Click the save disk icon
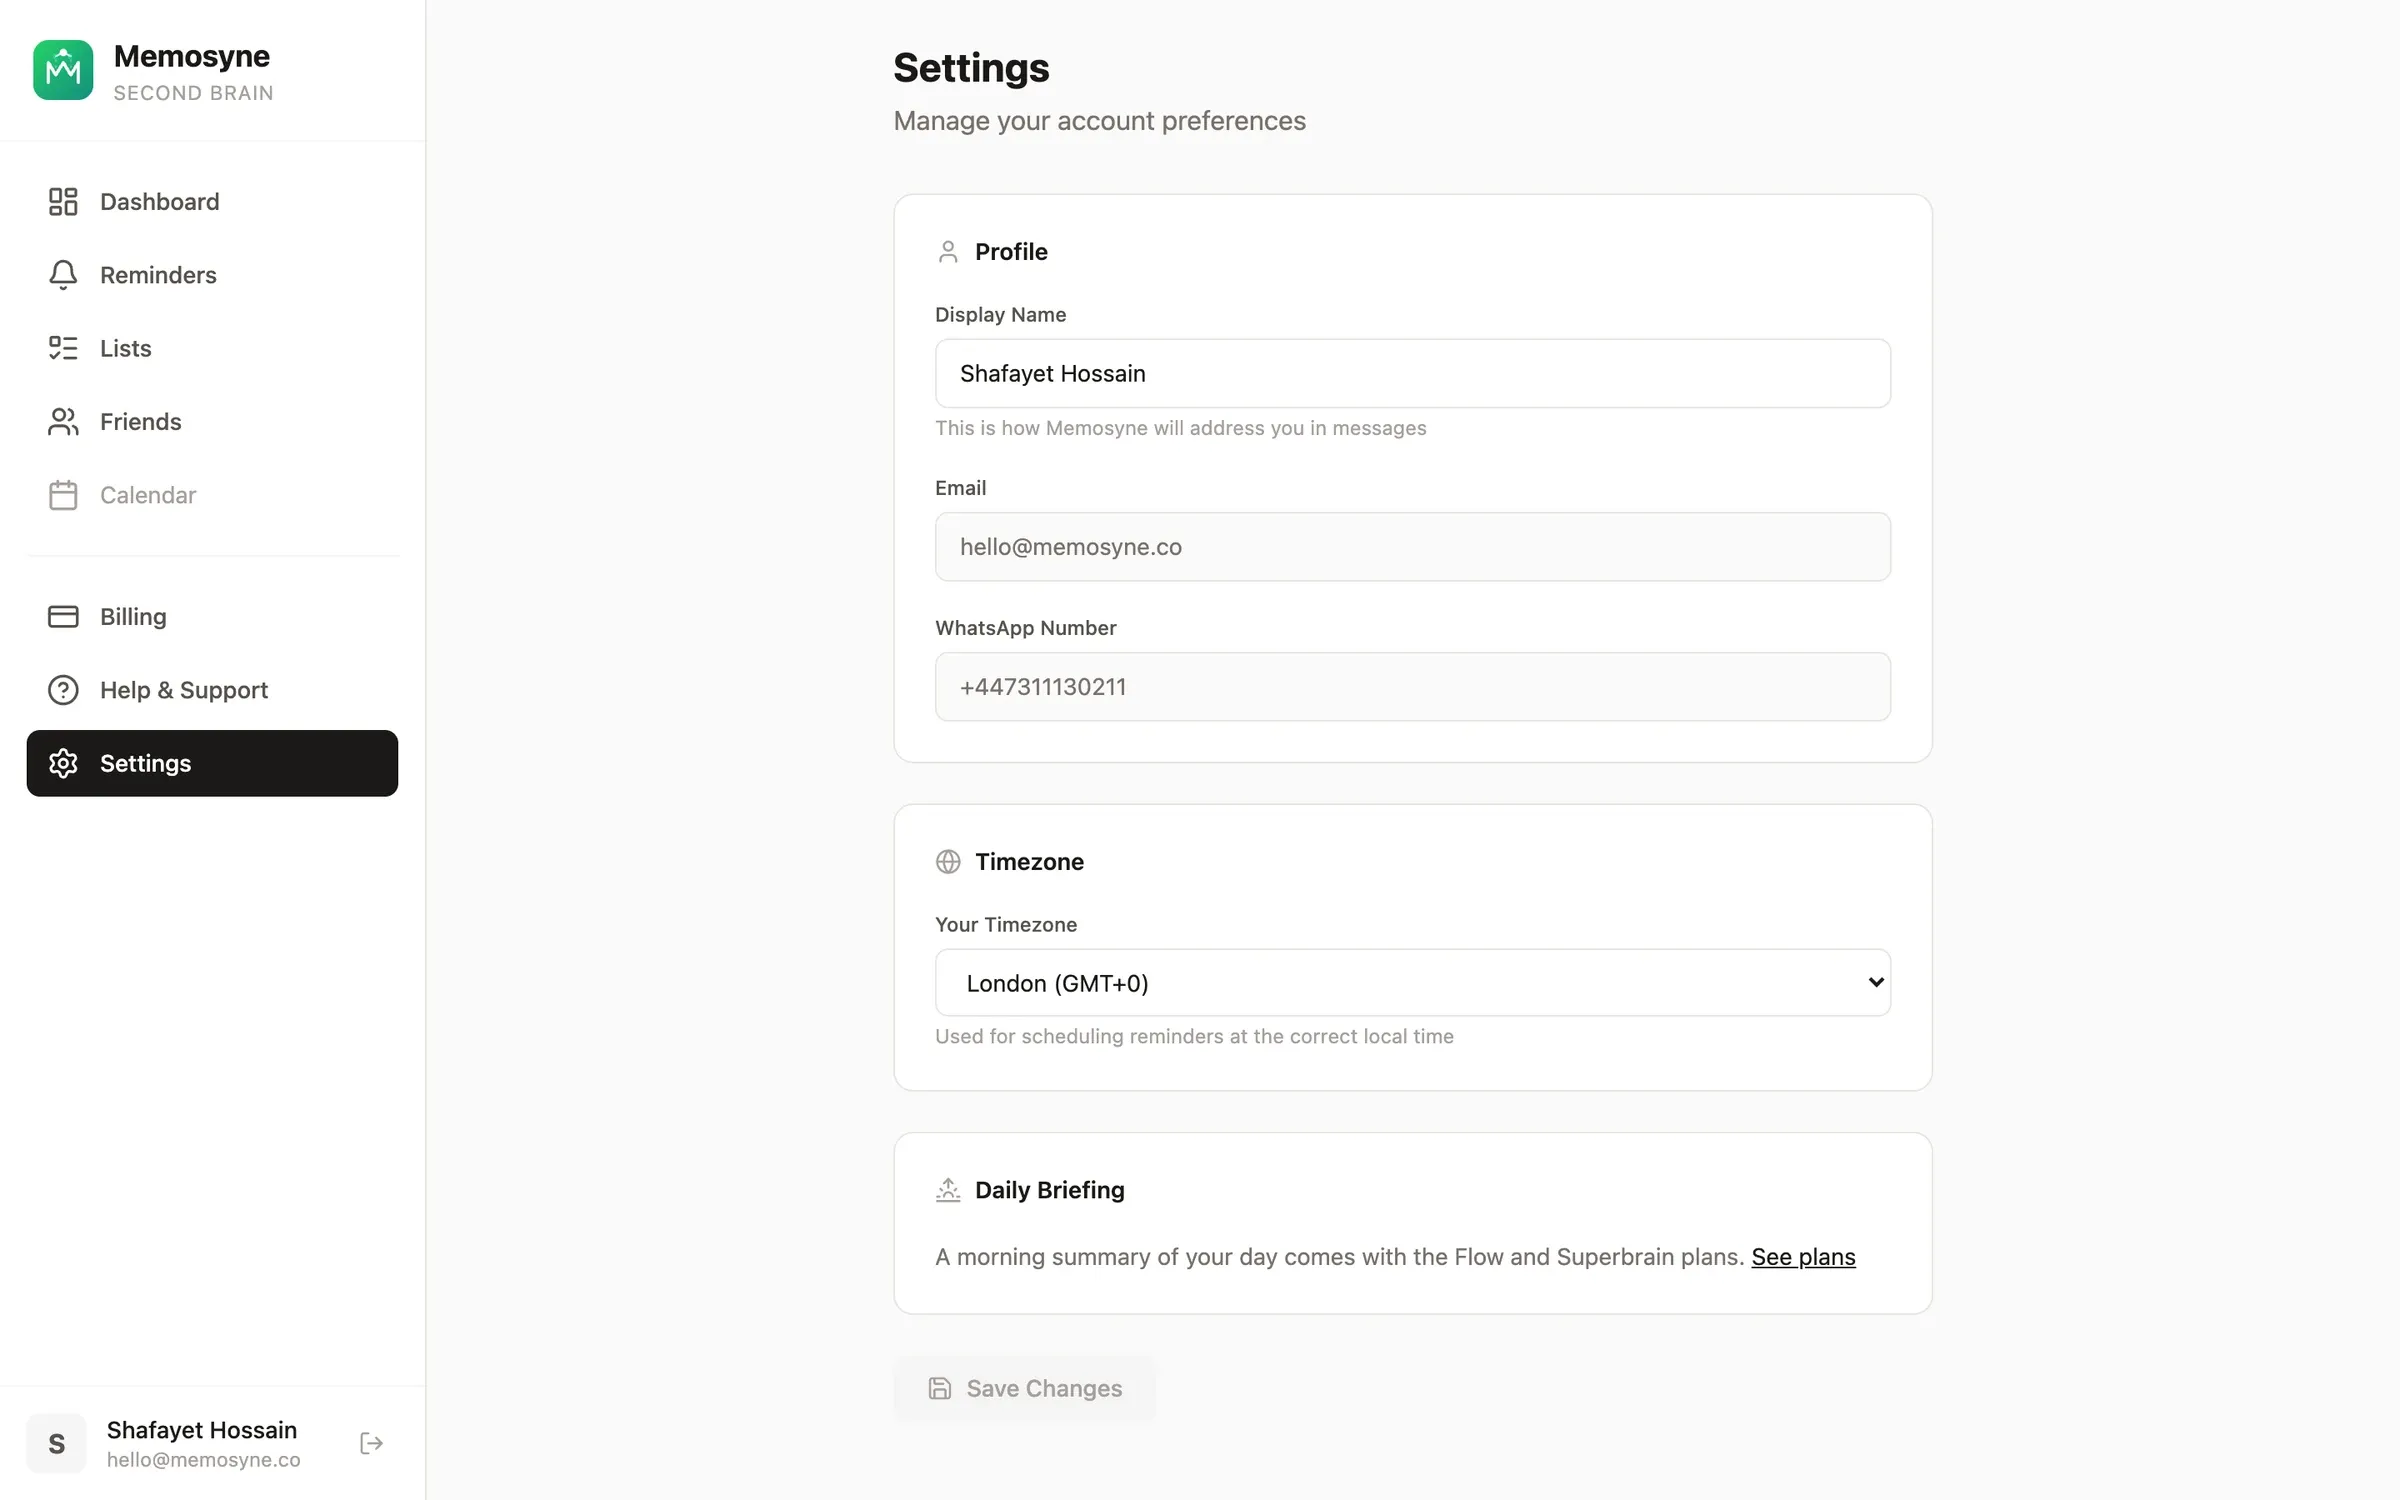Image resolution: width=2400 pixels, height=1500 pixels. 940,1388
